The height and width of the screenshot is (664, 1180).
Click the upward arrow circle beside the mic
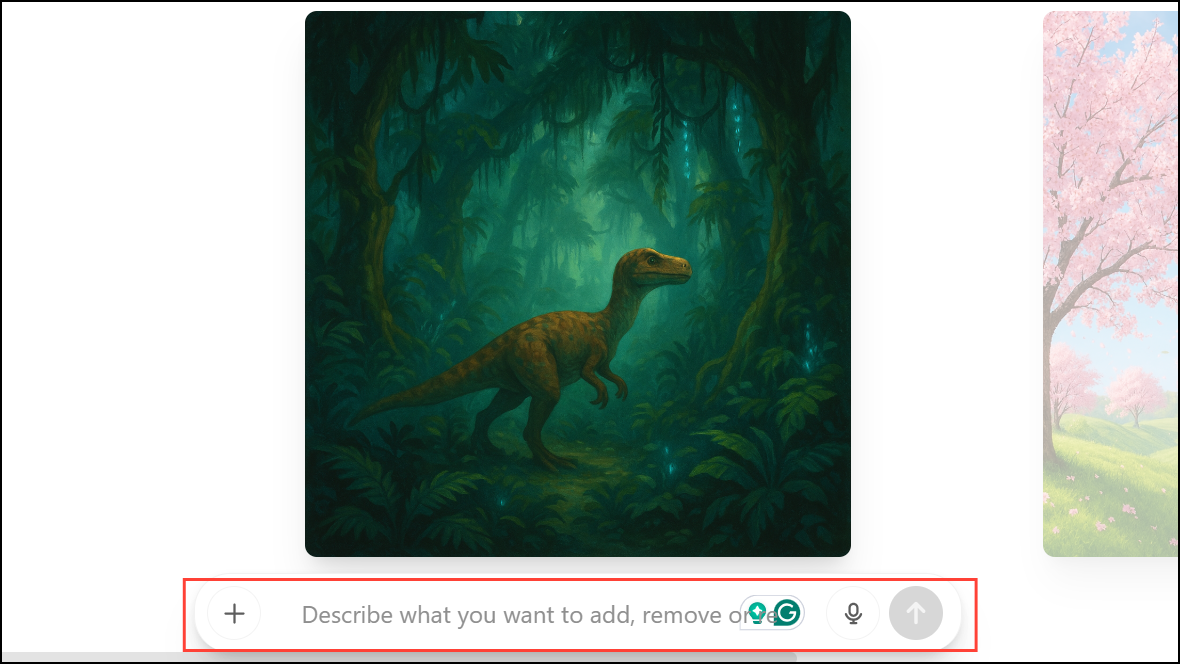[x=916, y=614]
